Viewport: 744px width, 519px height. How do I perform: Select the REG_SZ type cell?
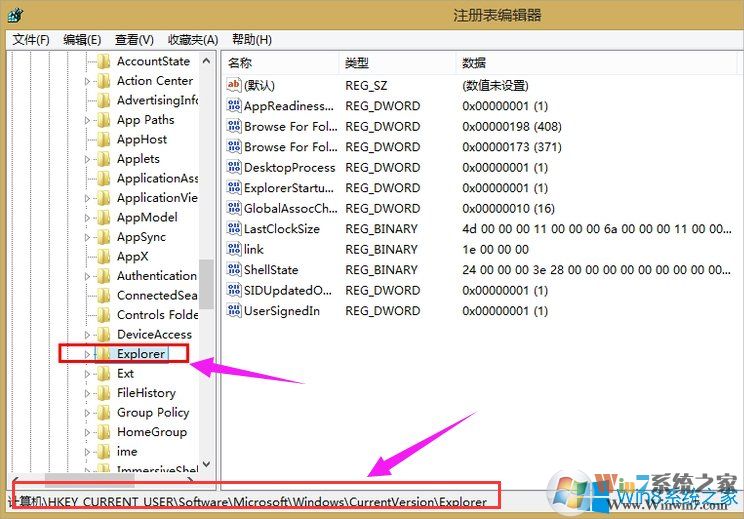(366, 85)
